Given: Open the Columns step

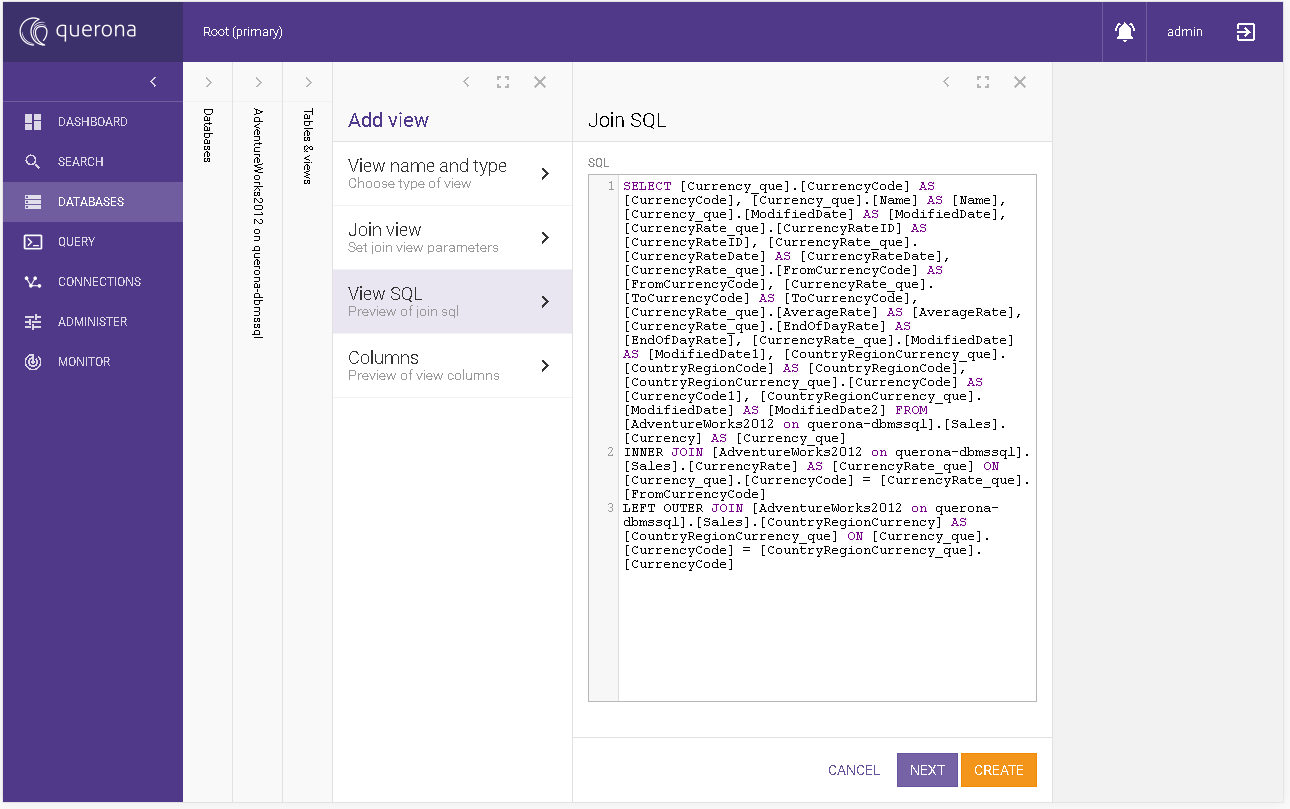Looking at the screenshot, I should pos(452,366).
